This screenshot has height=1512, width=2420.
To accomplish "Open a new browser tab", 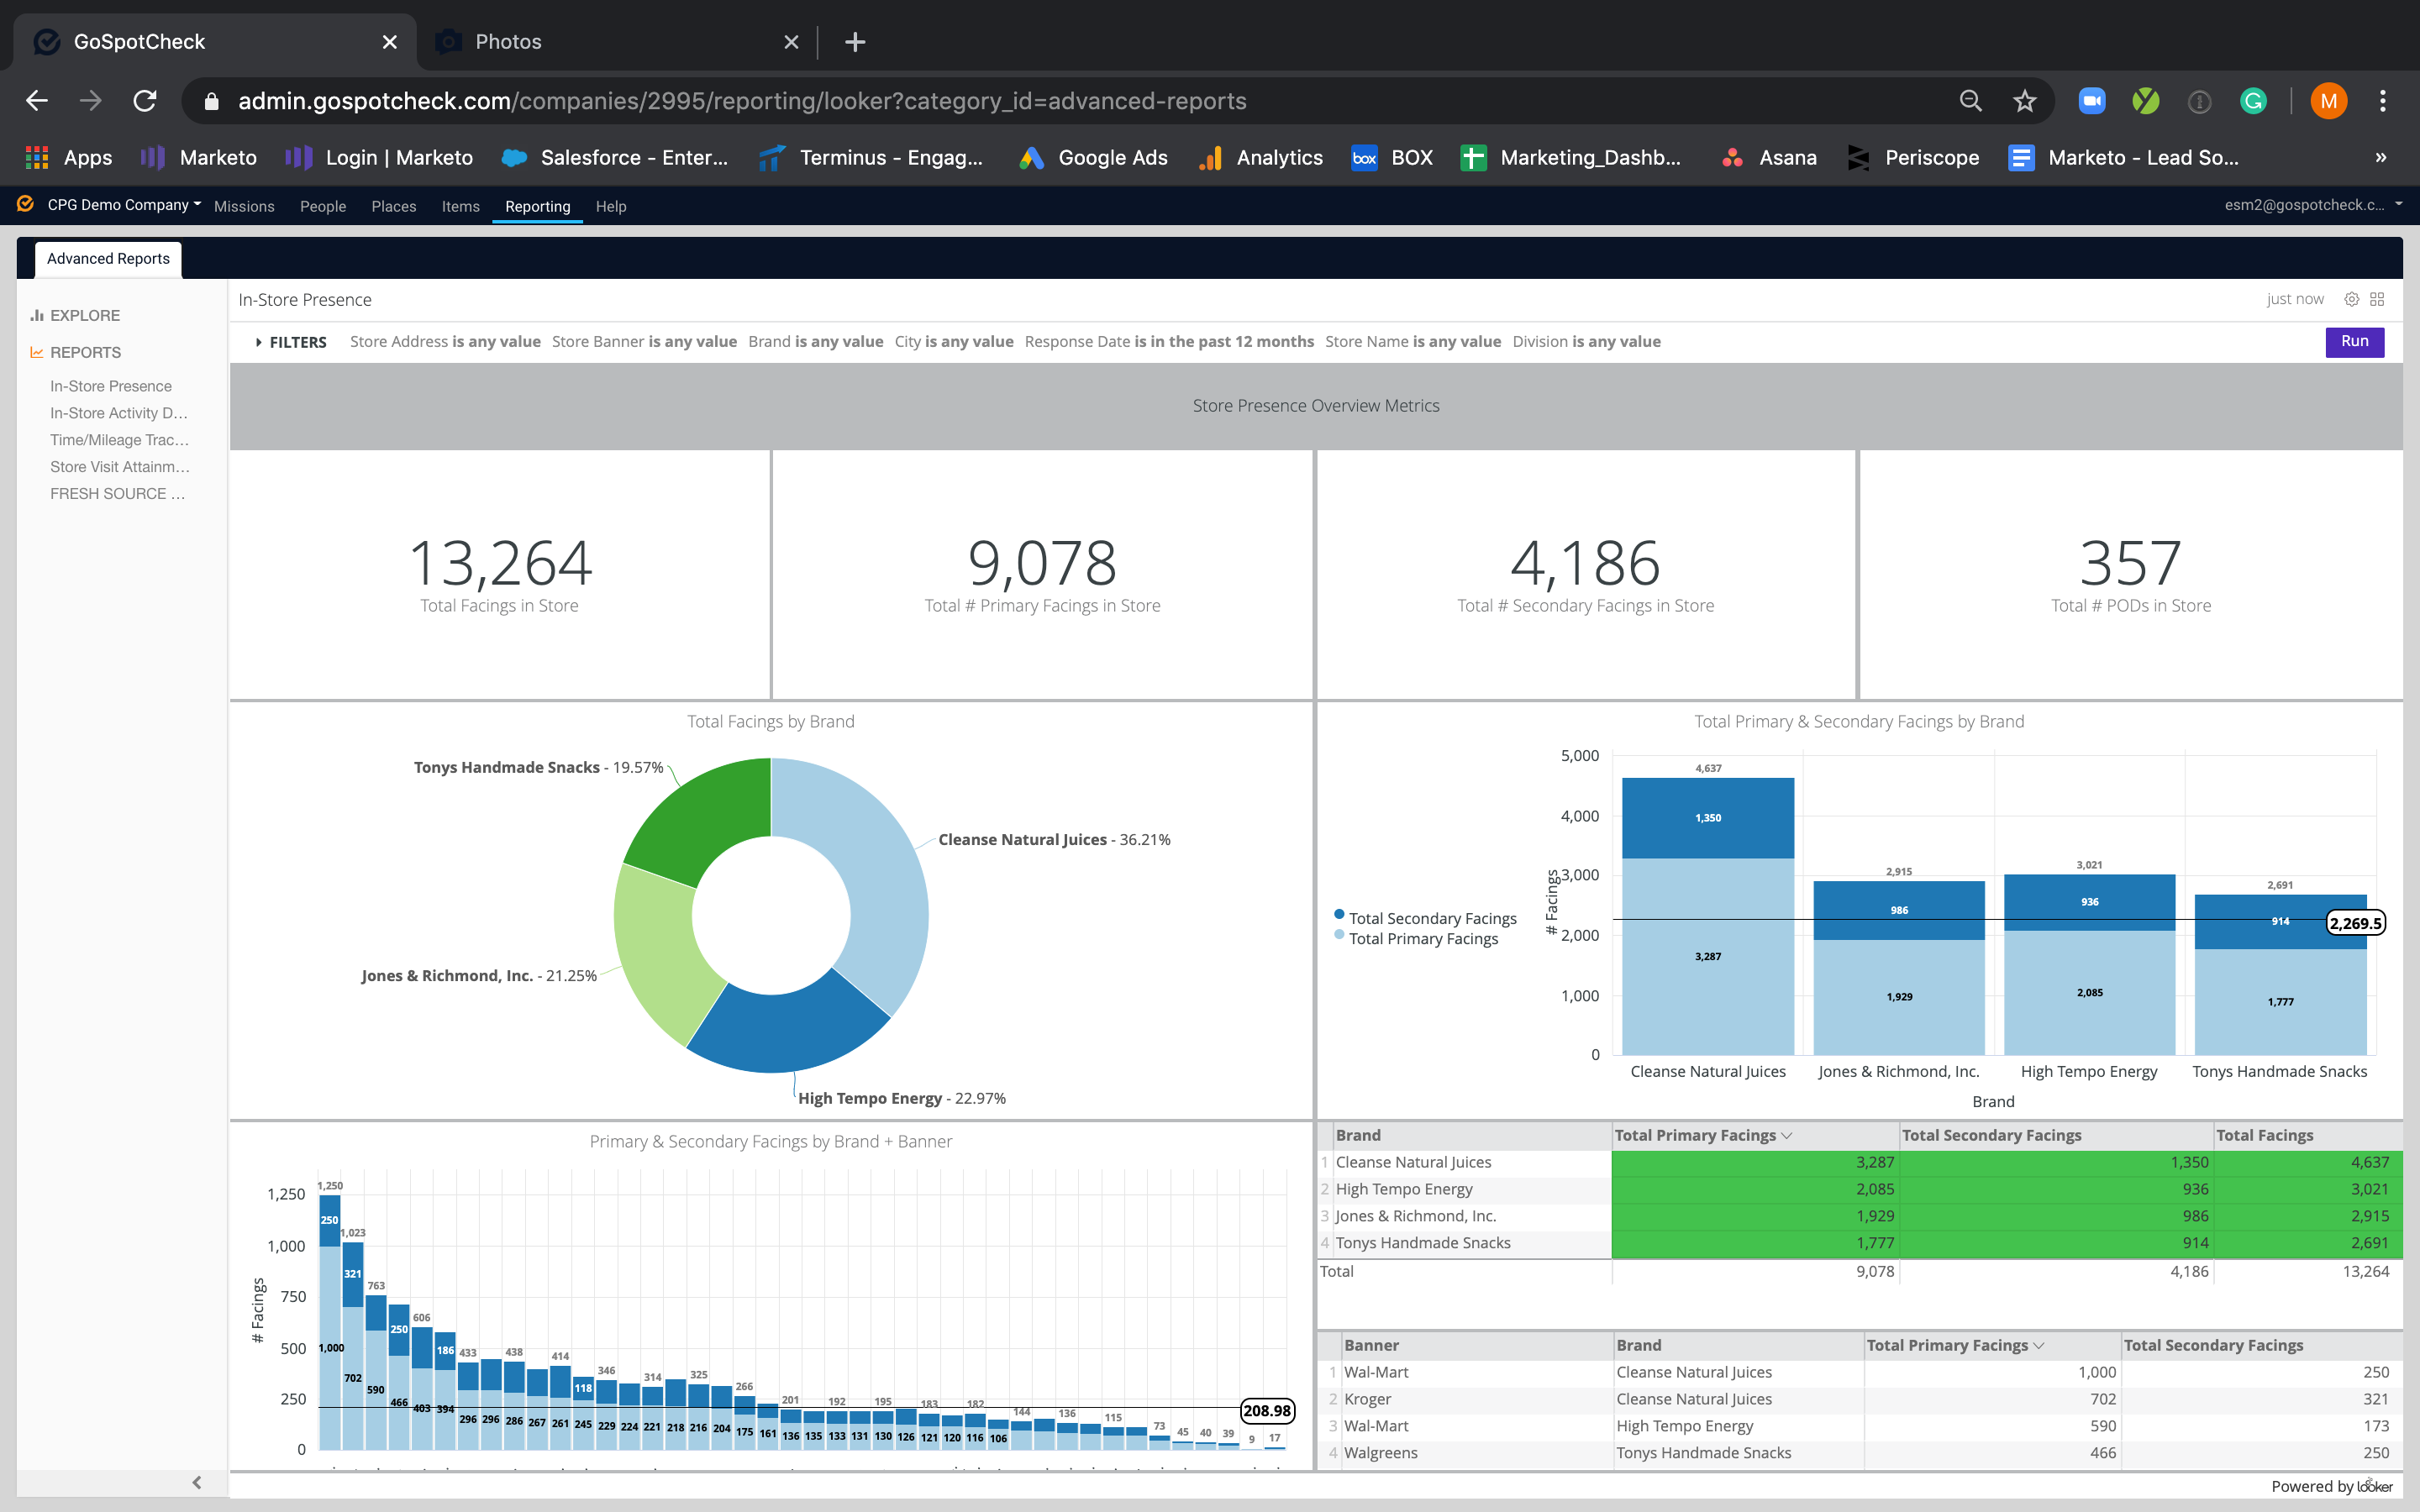I will click(x=855, y=42).
